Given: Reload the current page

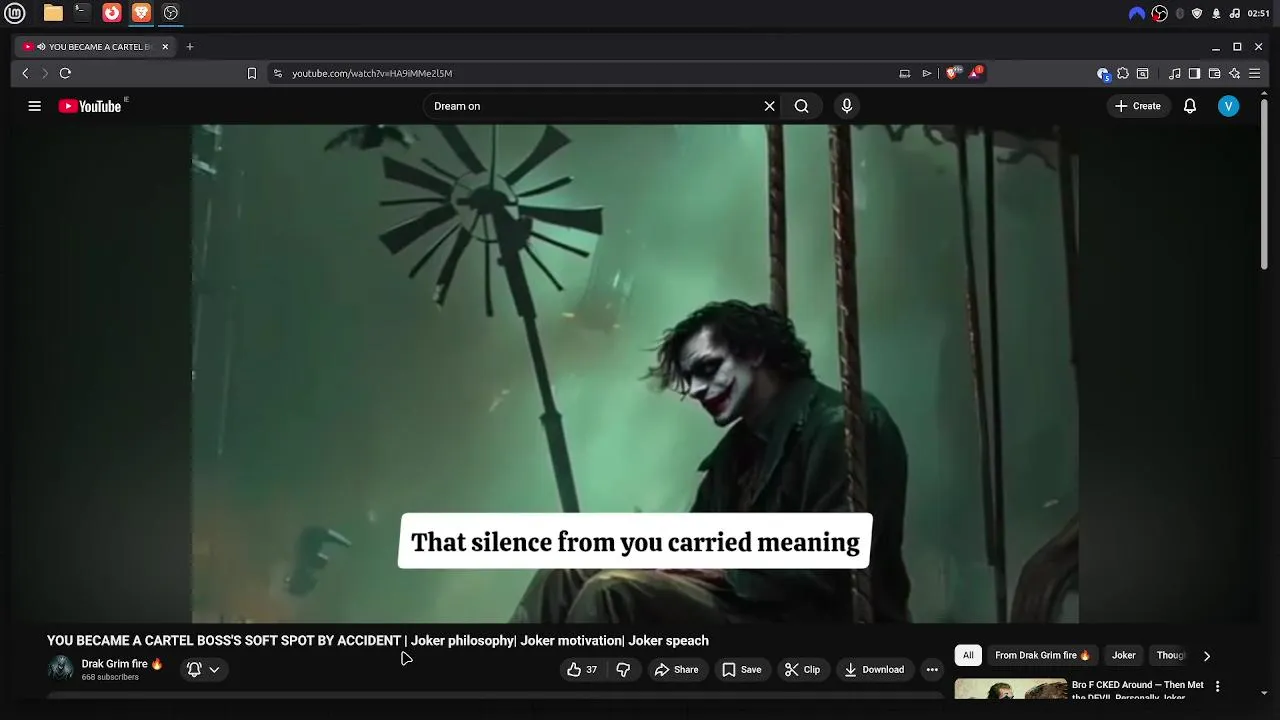Looking at the screenshot, I should (66, 73).
